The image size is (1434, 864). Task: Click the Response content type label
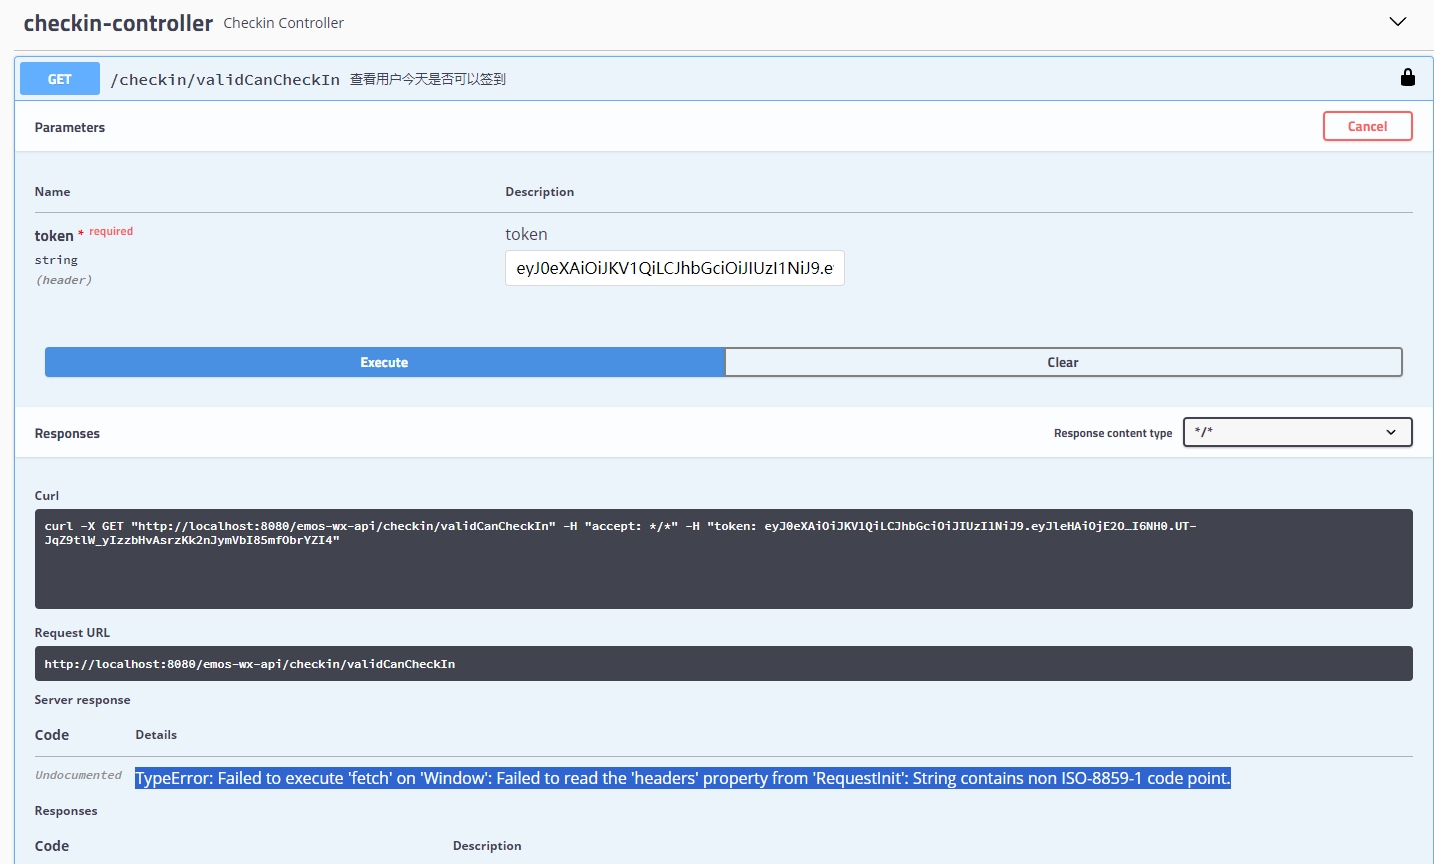[1113, 433]
